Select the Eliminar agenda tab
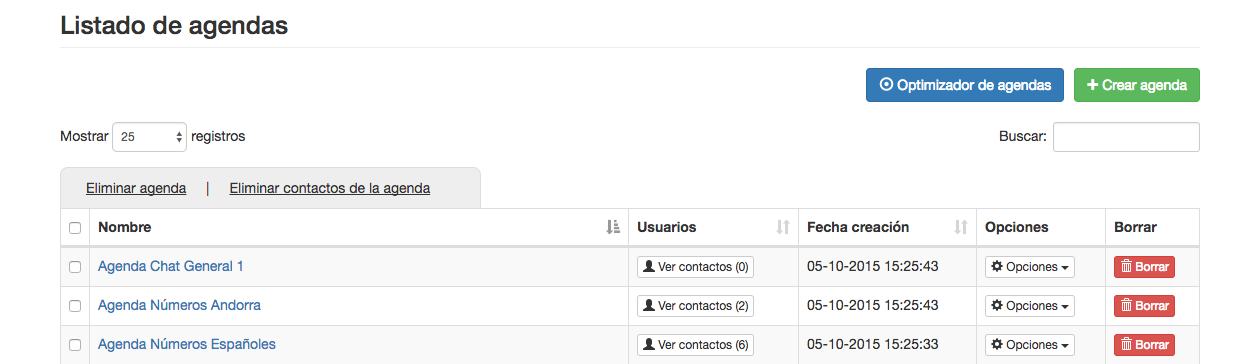This screenshot has width=1248, height=364. coord(136,188)
